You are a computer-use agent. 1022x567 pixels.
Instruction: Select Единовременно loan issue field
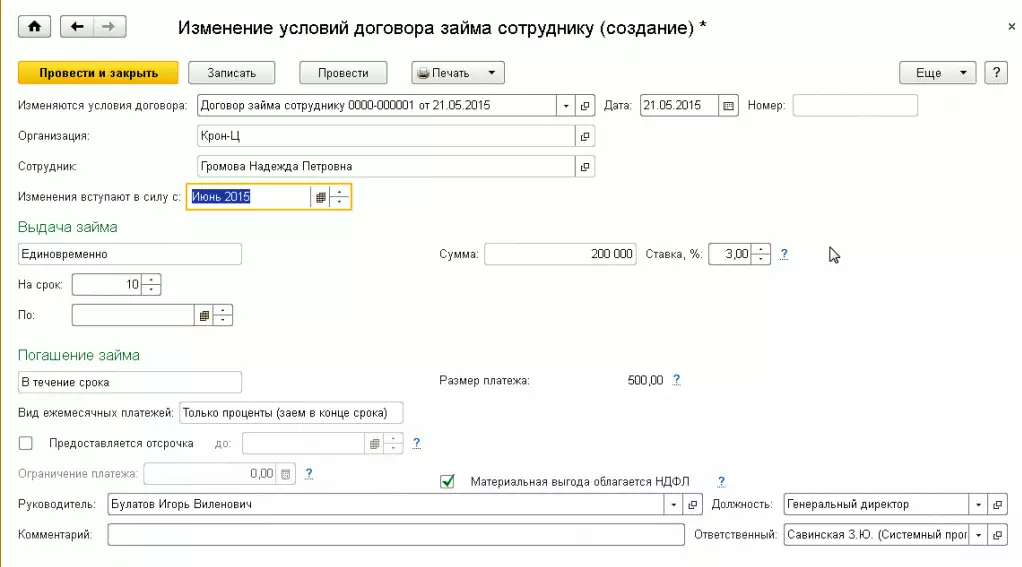tap(130, 254)
